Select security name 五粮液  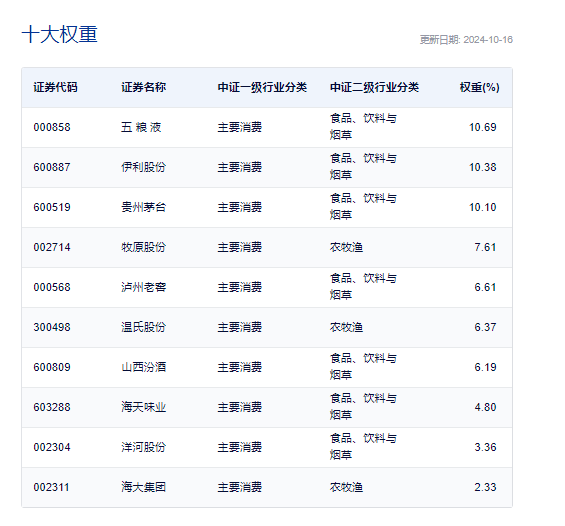pyautogui.click(x=141, y=127)
